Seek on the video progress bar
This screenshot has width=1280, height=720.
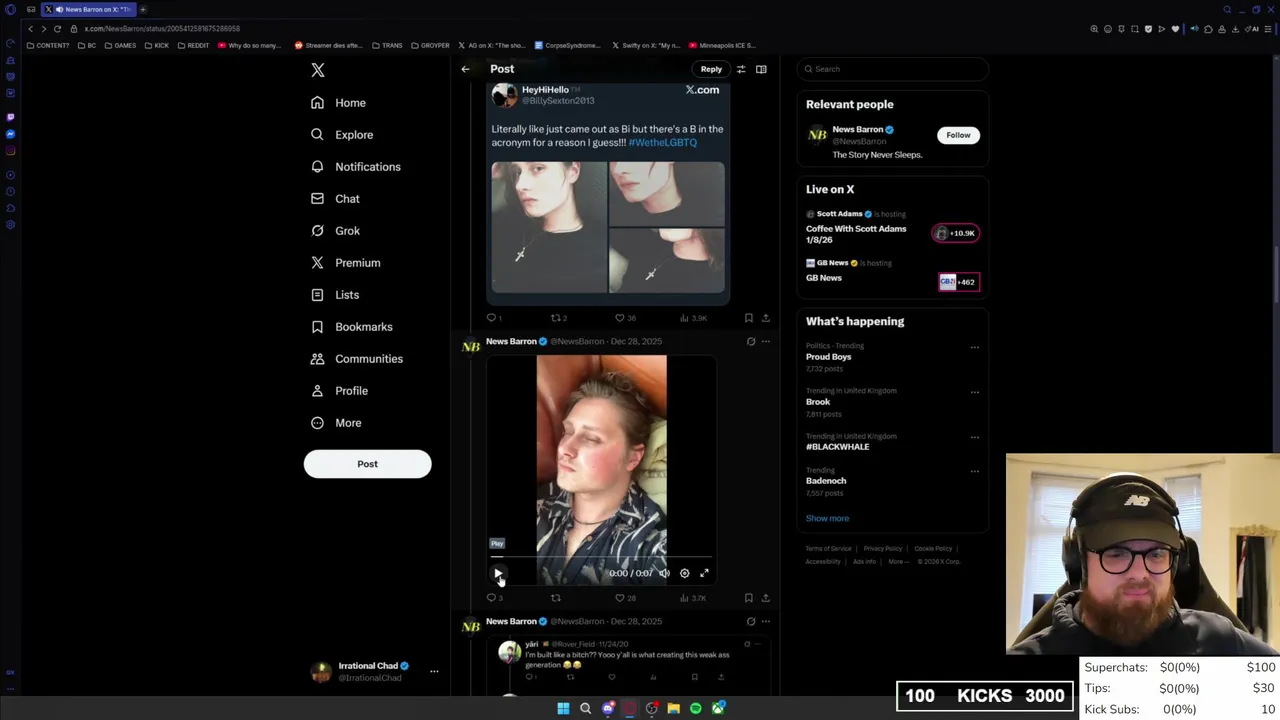pos(601,557)
